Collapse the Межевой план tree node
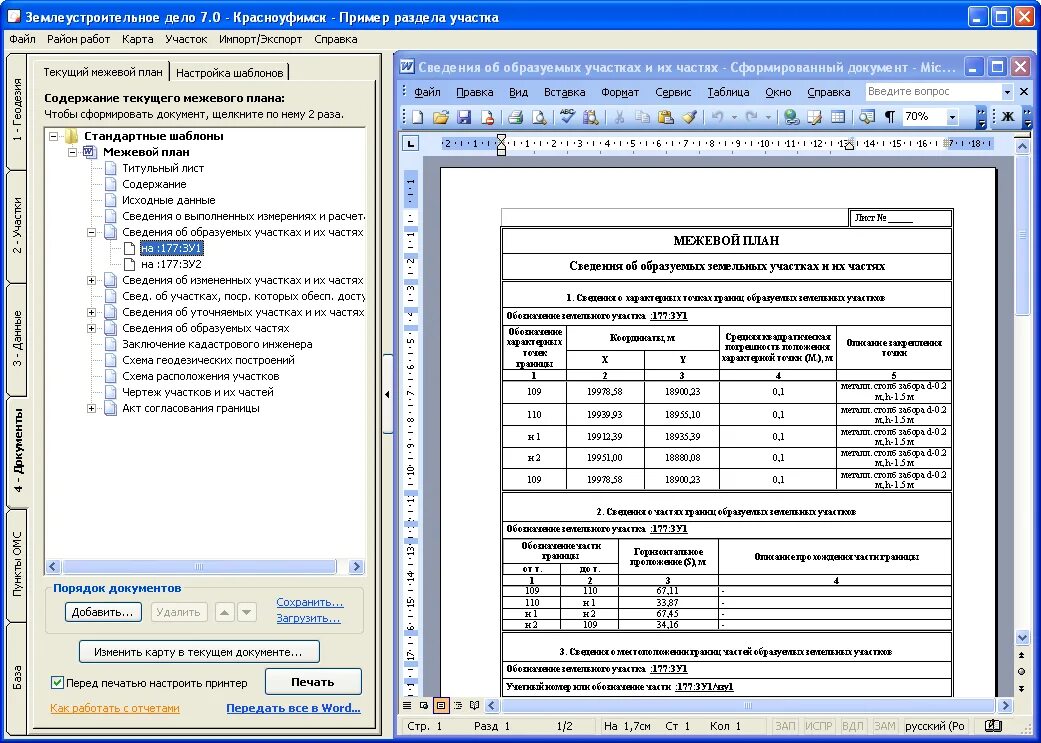1041x743 pixels. coord(72,152)
